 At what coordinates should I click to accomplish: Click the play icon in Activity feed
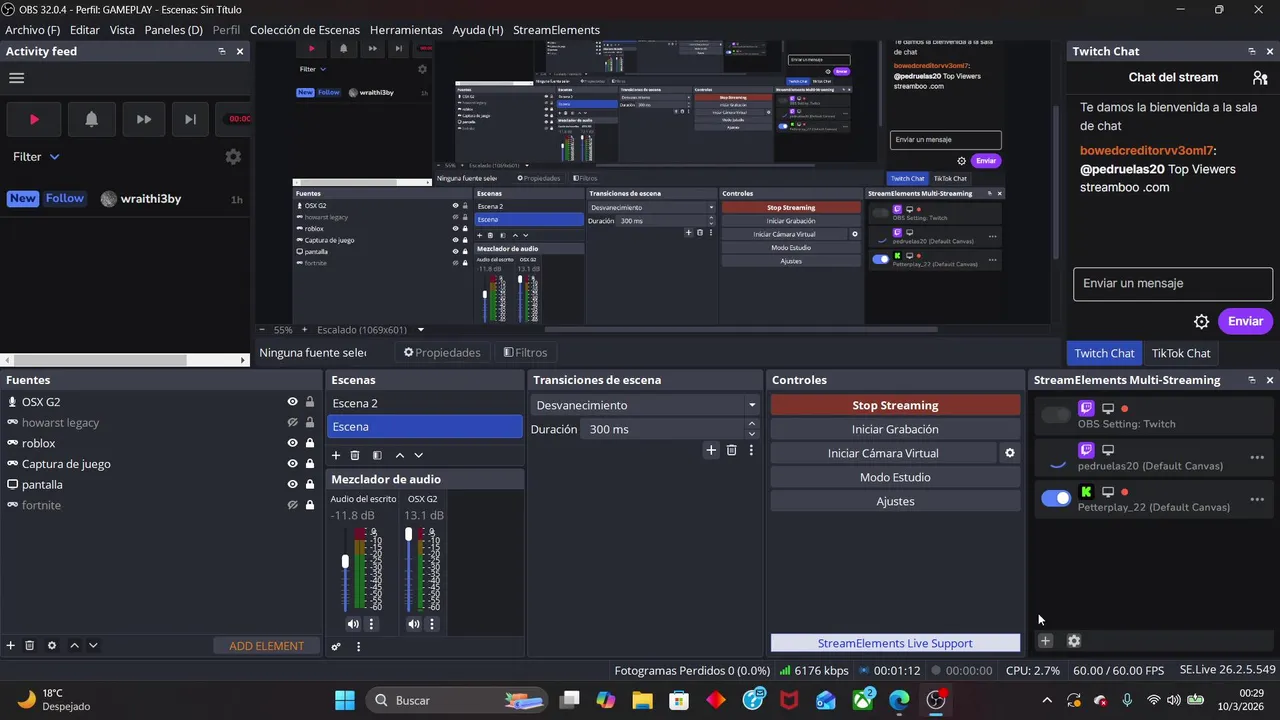(34, 119)
